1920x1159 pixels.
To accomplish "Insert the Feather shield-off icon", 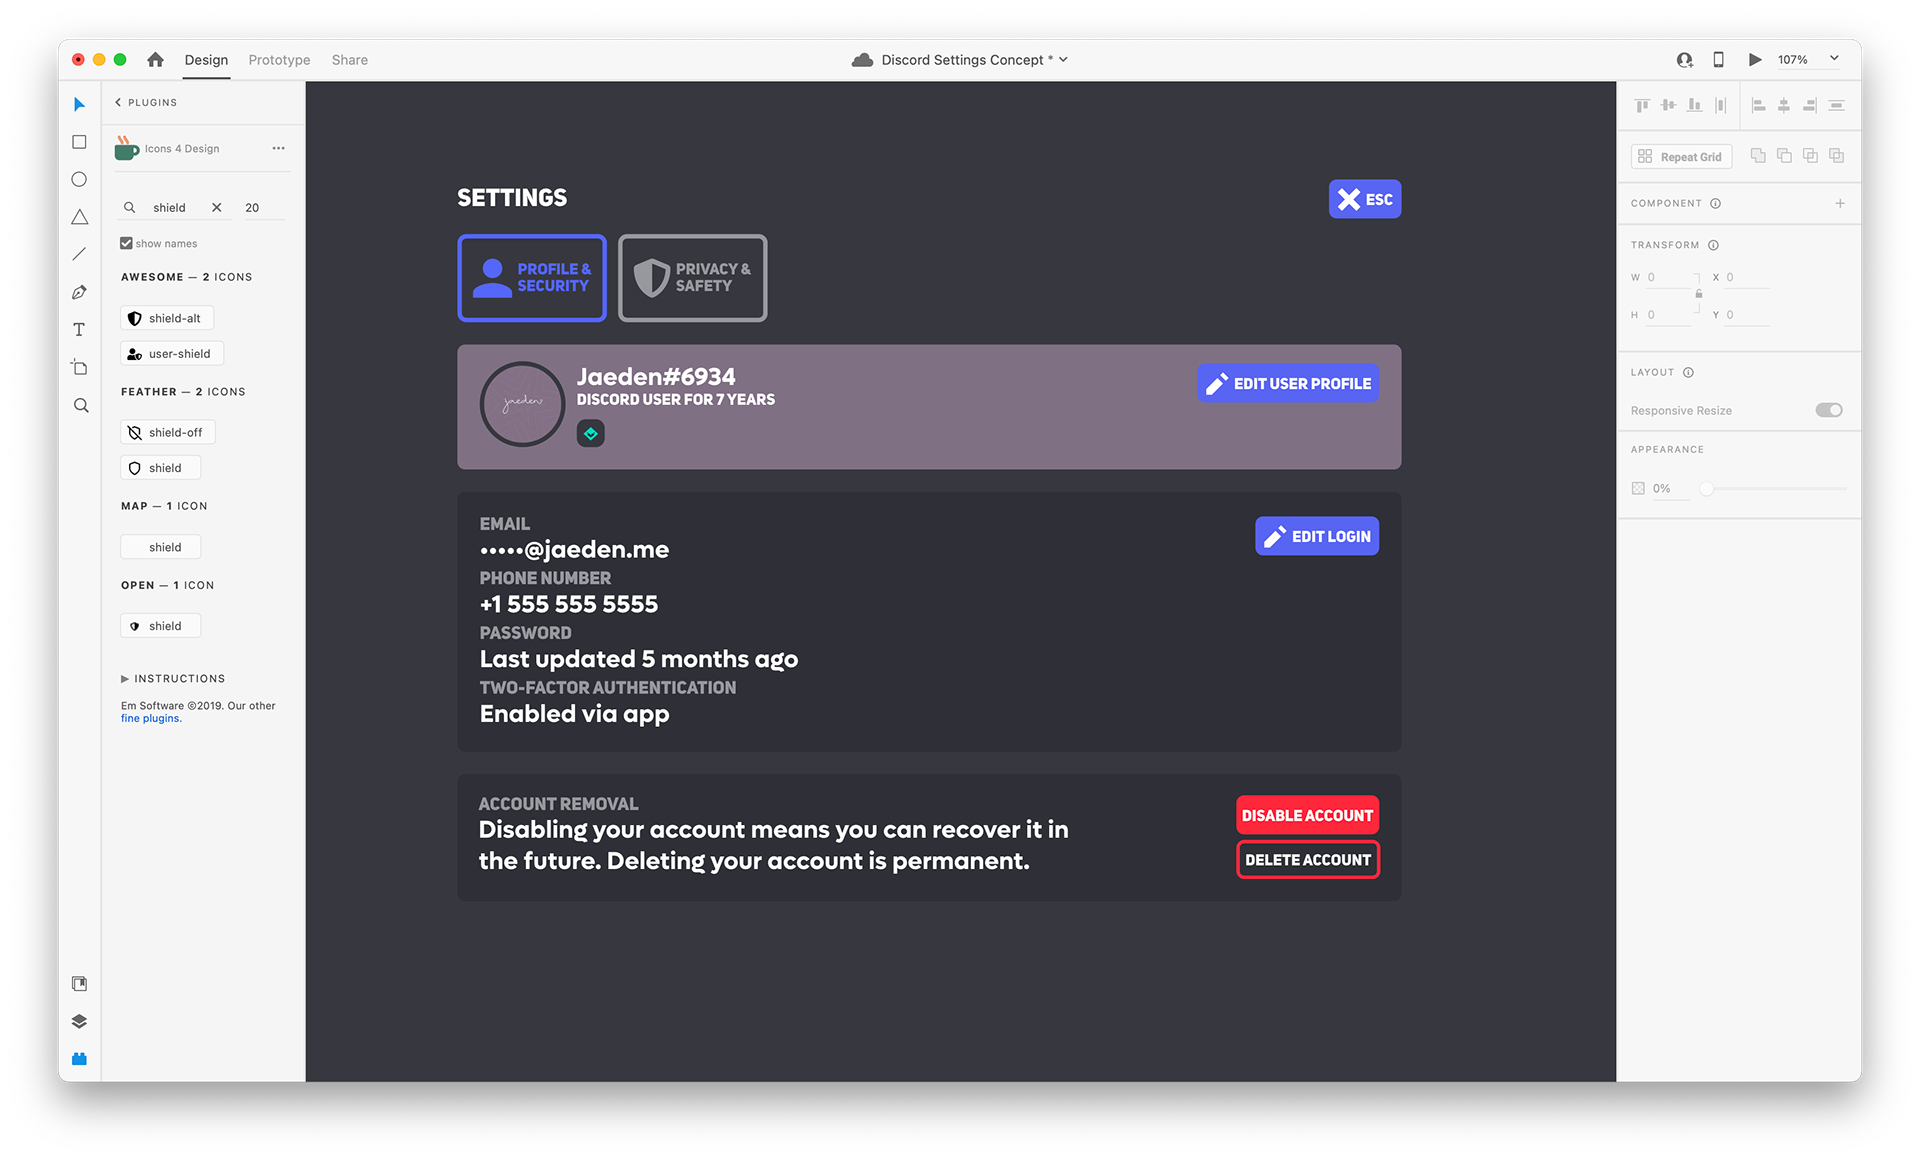I will coord(167,432).
